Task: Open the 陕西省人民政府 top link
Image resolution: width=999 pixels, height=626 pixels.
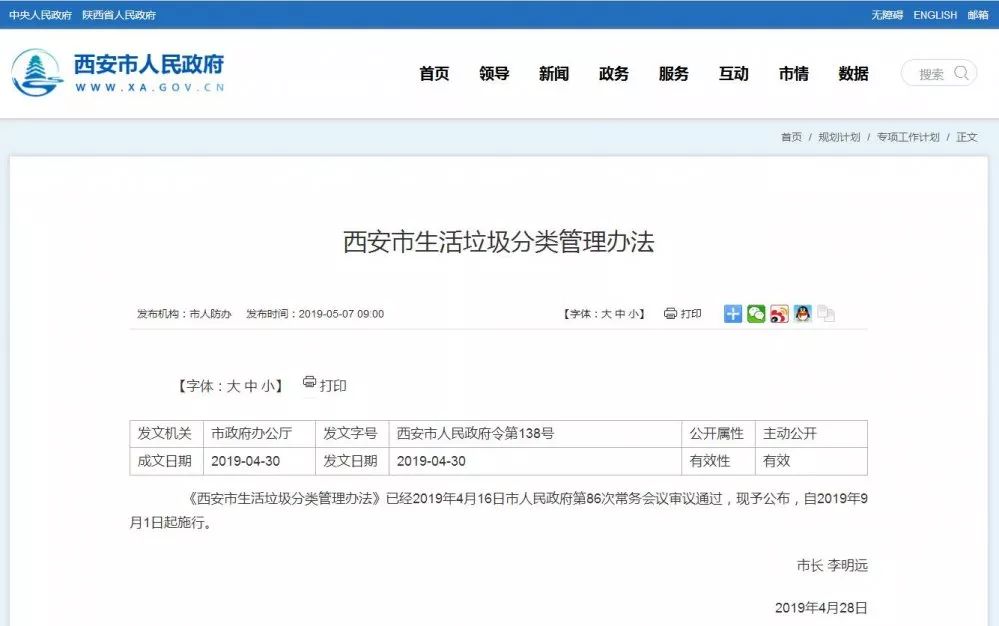Action: coord(119,15)
